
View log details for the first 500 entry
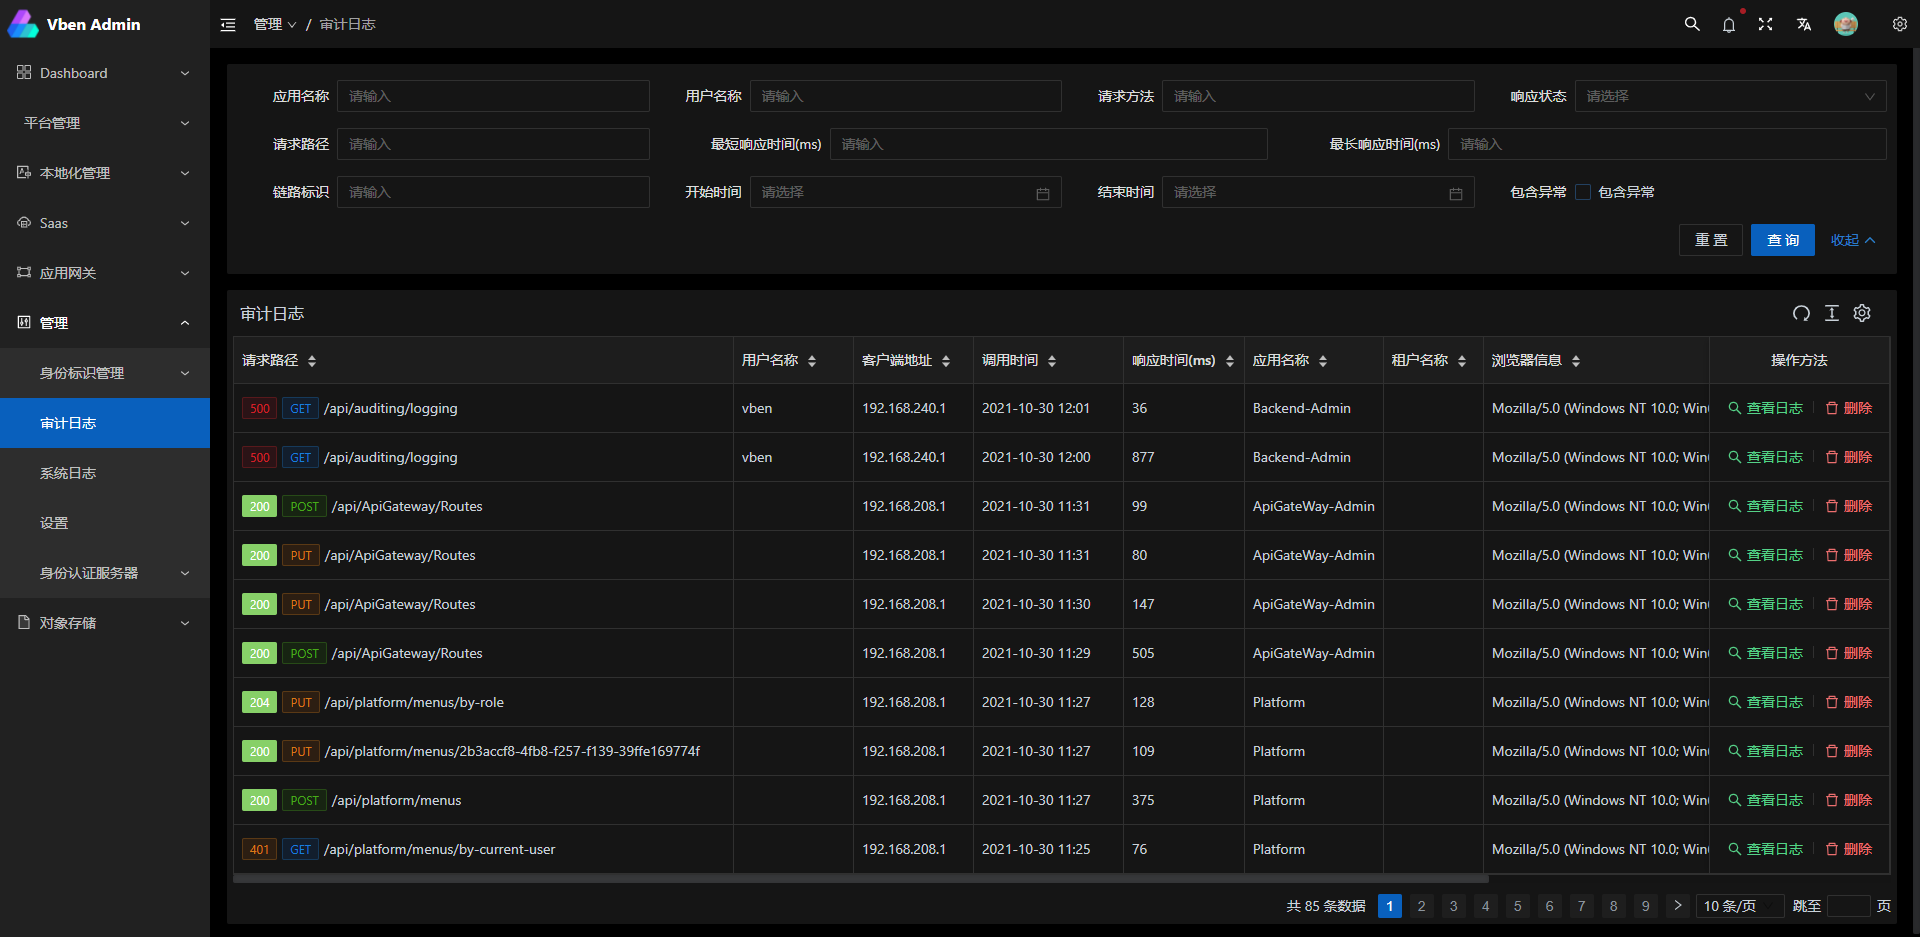[x=1766, y=408]
